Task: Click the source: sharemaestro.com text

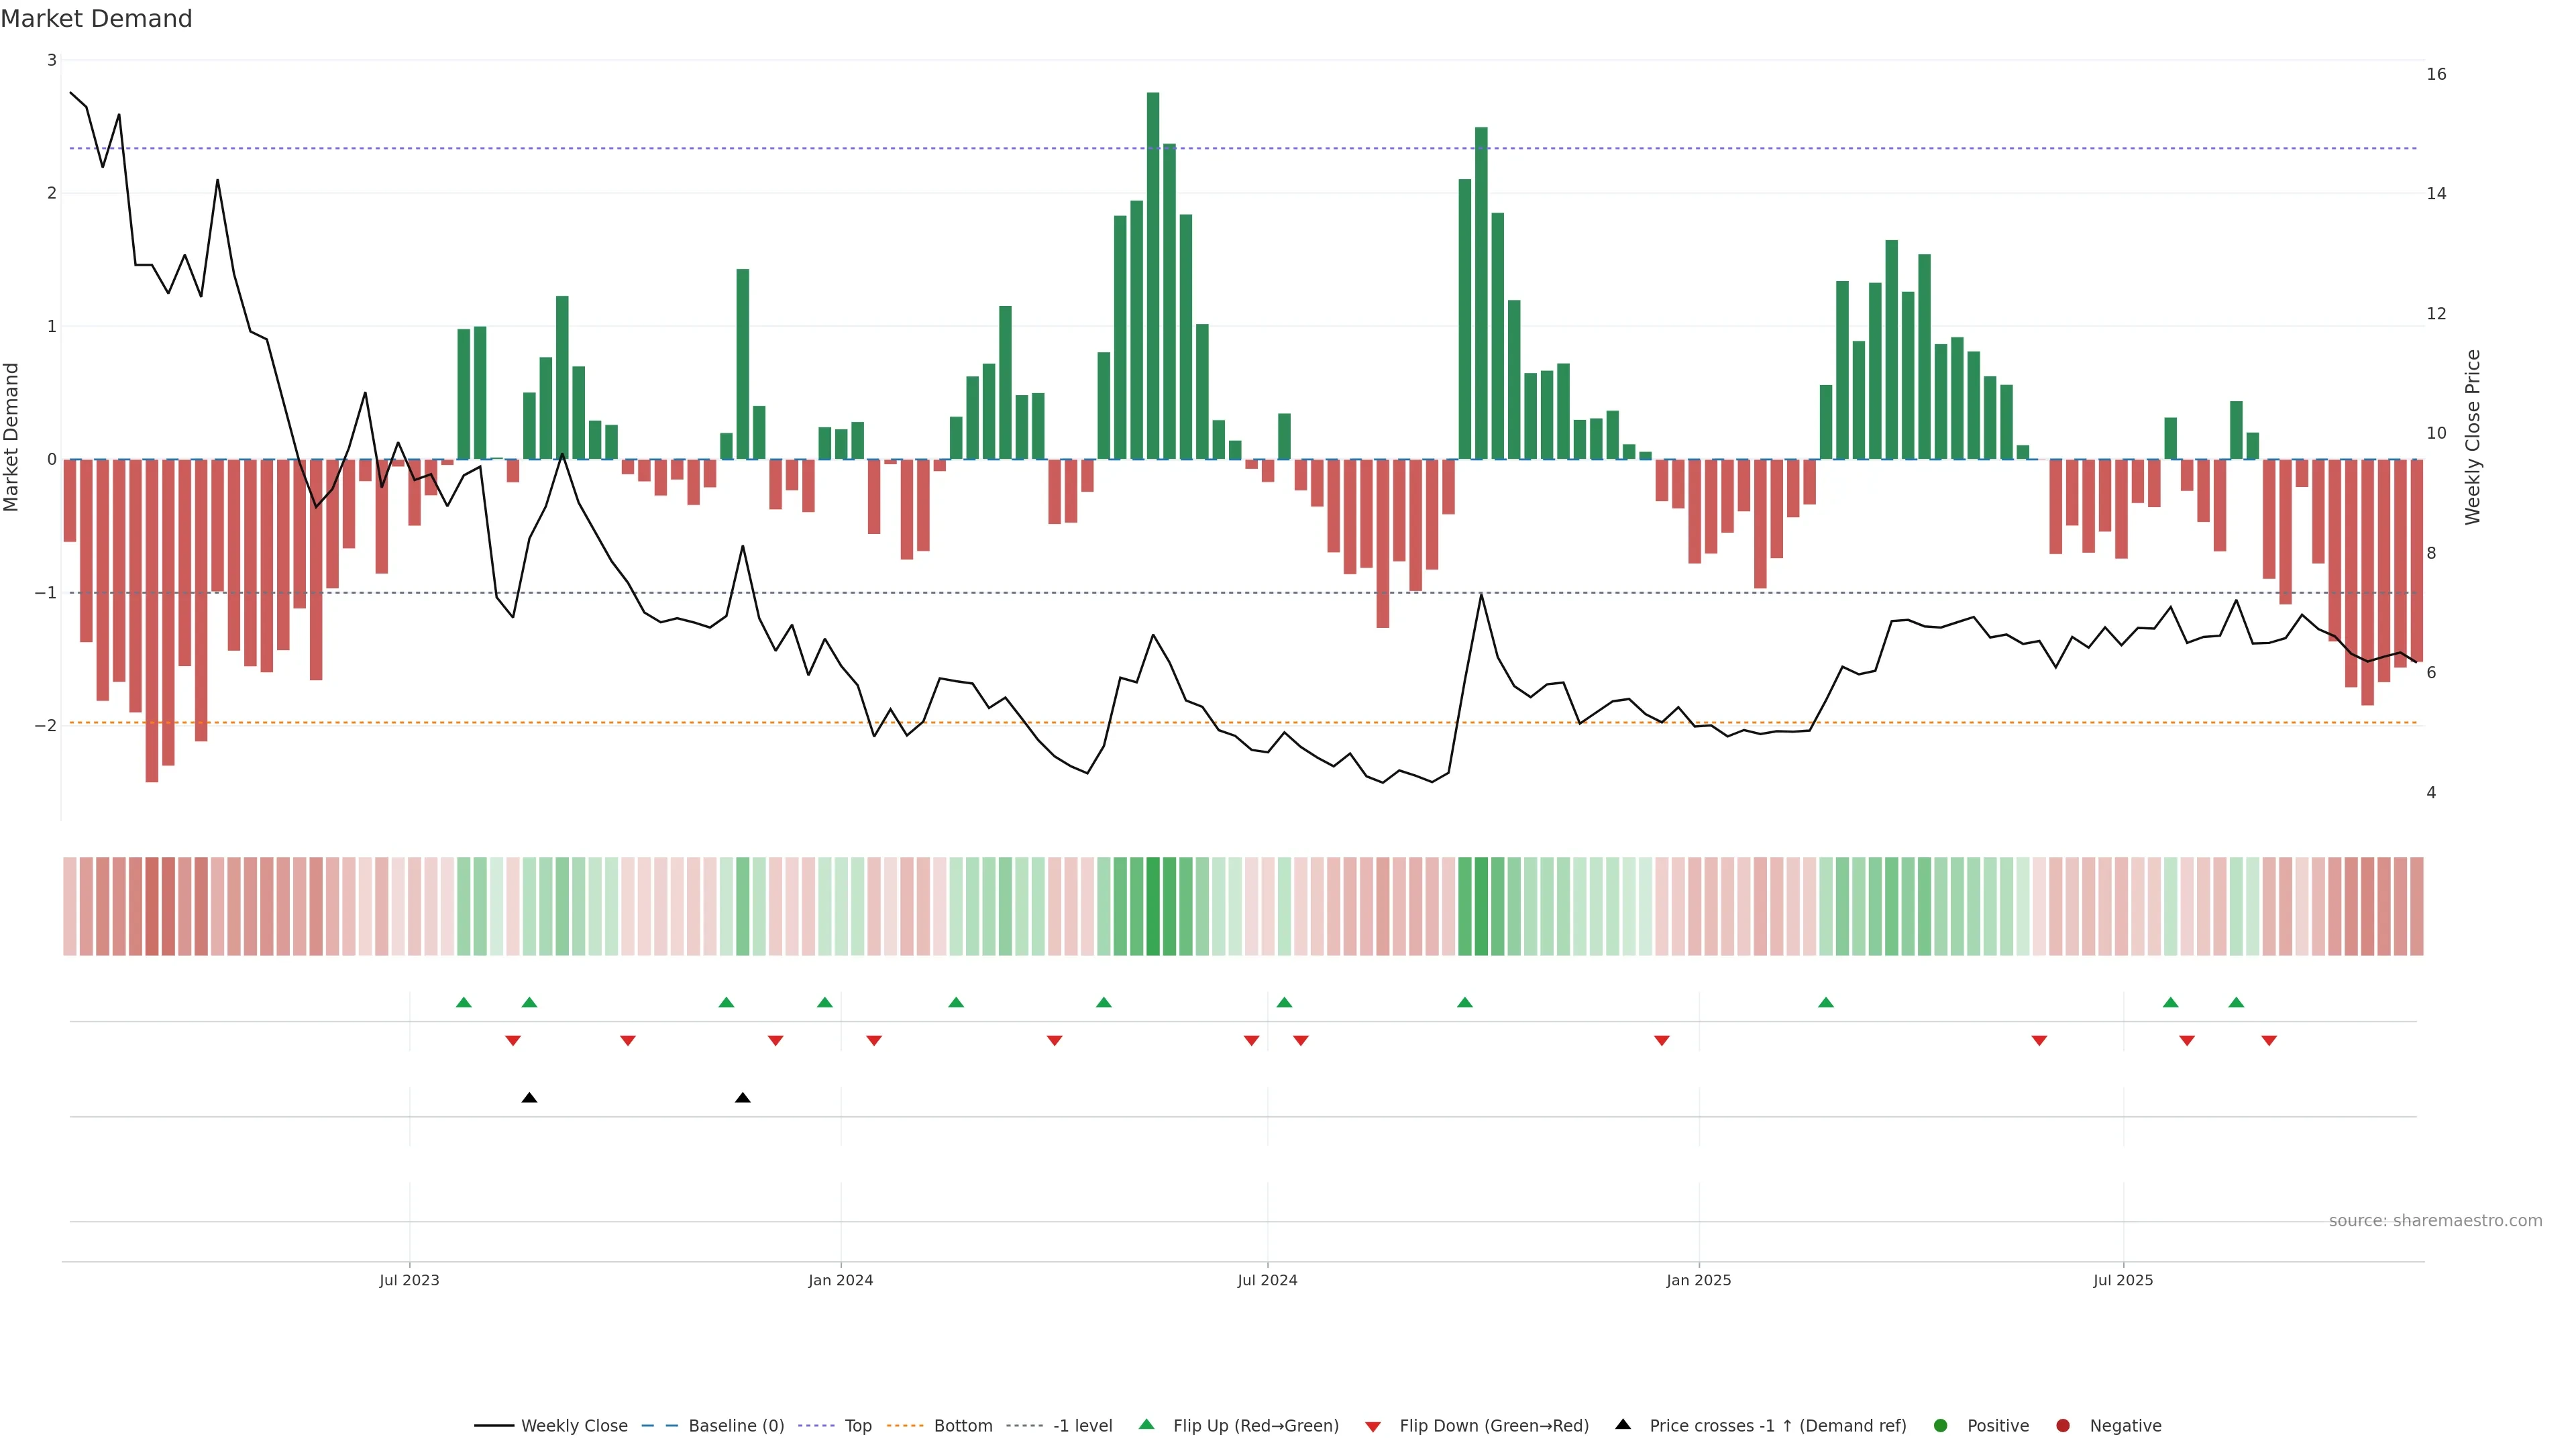Action: [2435, 1221]
